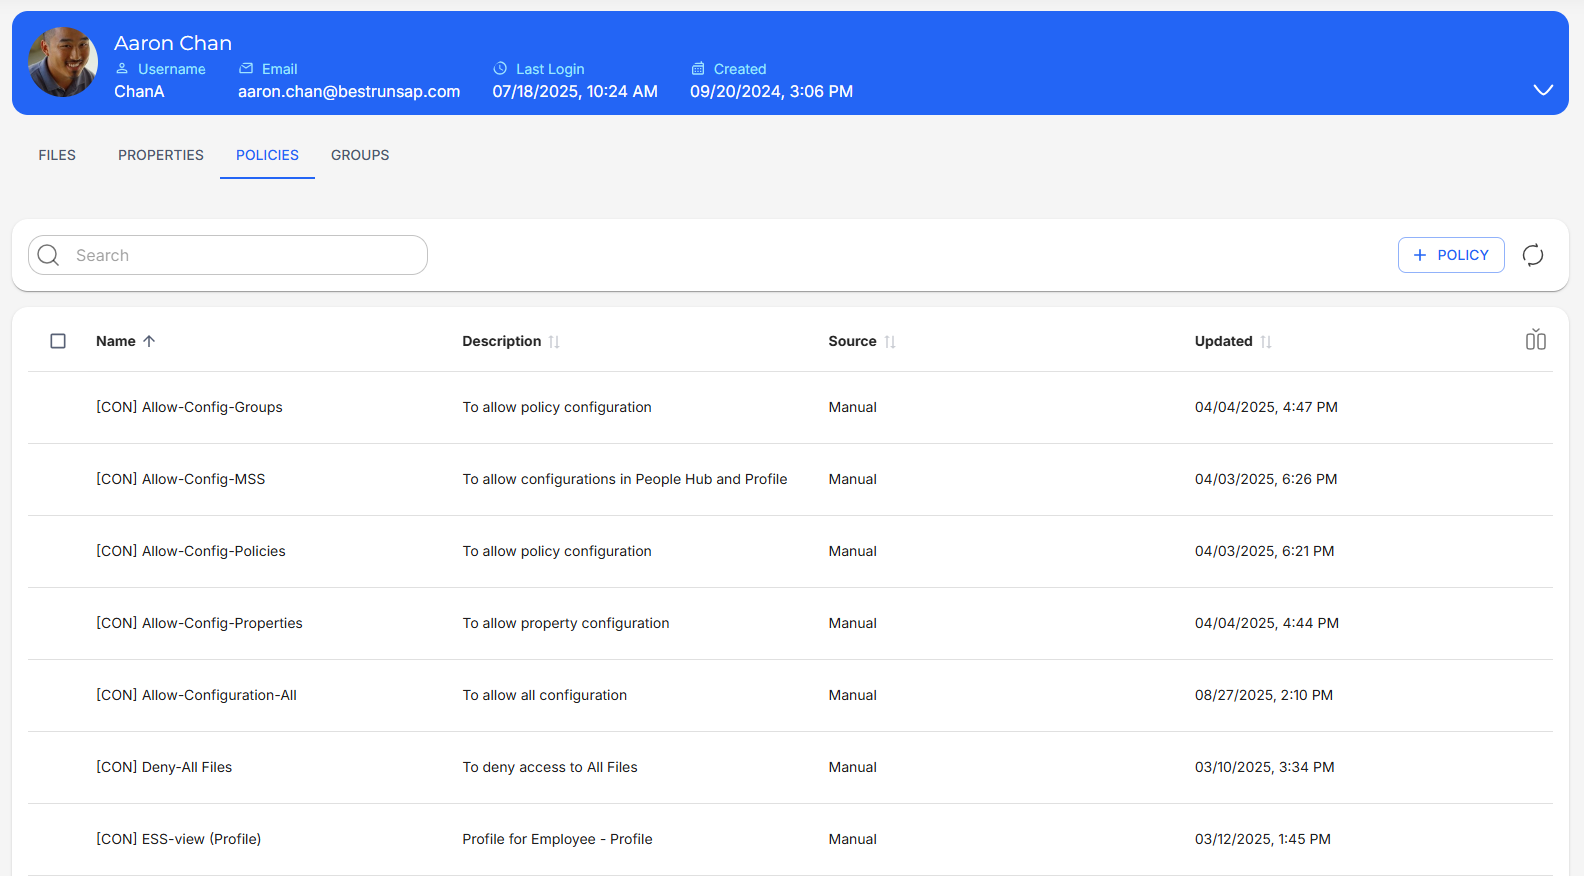The height and width of the screenshot is (876, 1584).
Task: Select the [CON] Deny-All Files policy
Action: (164, 767)
